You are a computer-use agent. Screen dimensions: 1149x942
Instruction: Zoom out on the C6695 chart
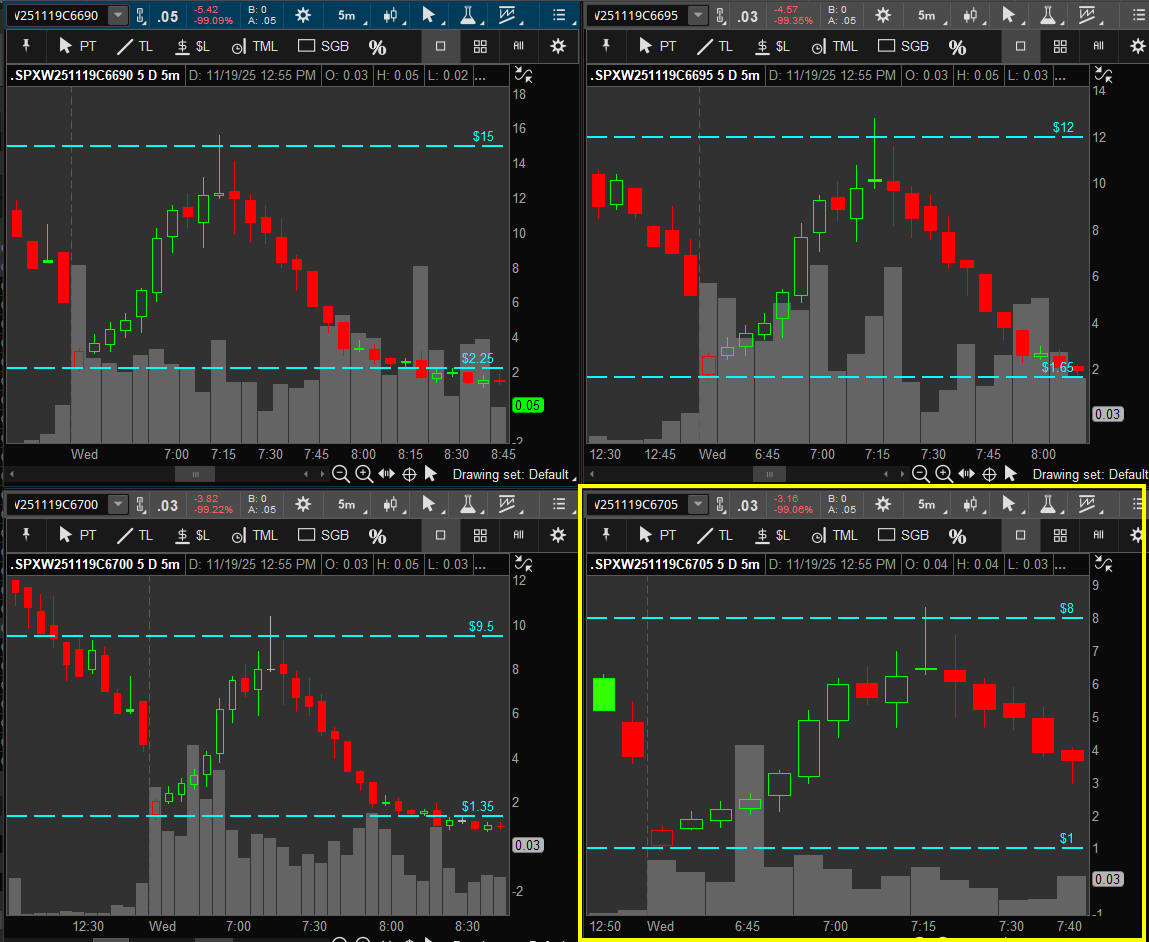(x=921, y=474)
